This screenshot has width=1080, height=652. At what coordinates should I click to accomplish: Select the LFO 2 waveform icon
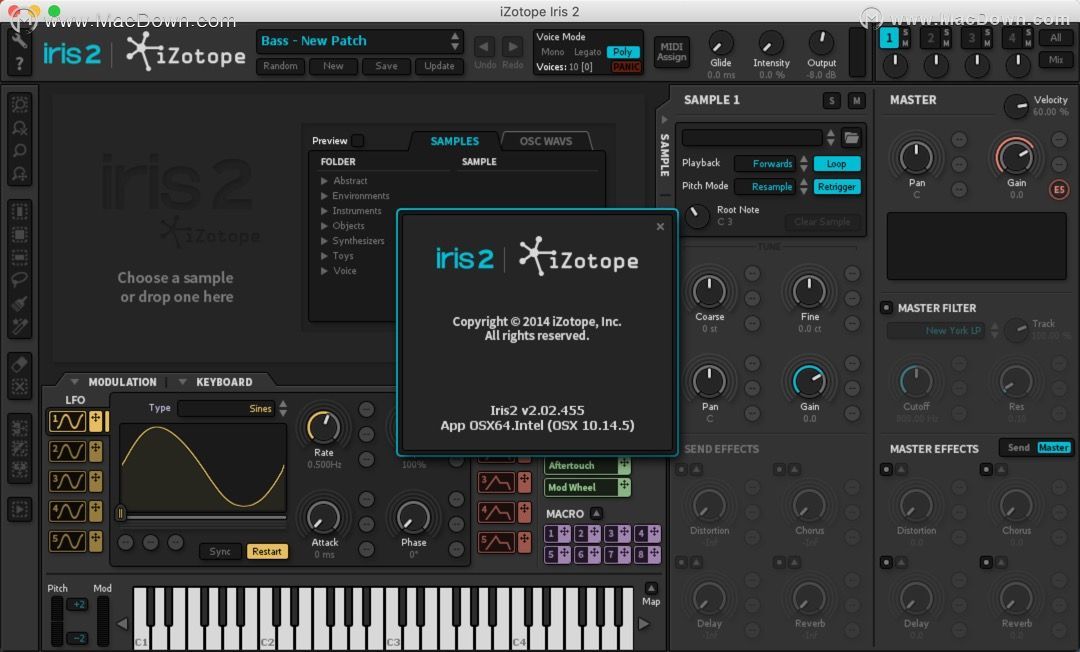[x=67, y=451]
